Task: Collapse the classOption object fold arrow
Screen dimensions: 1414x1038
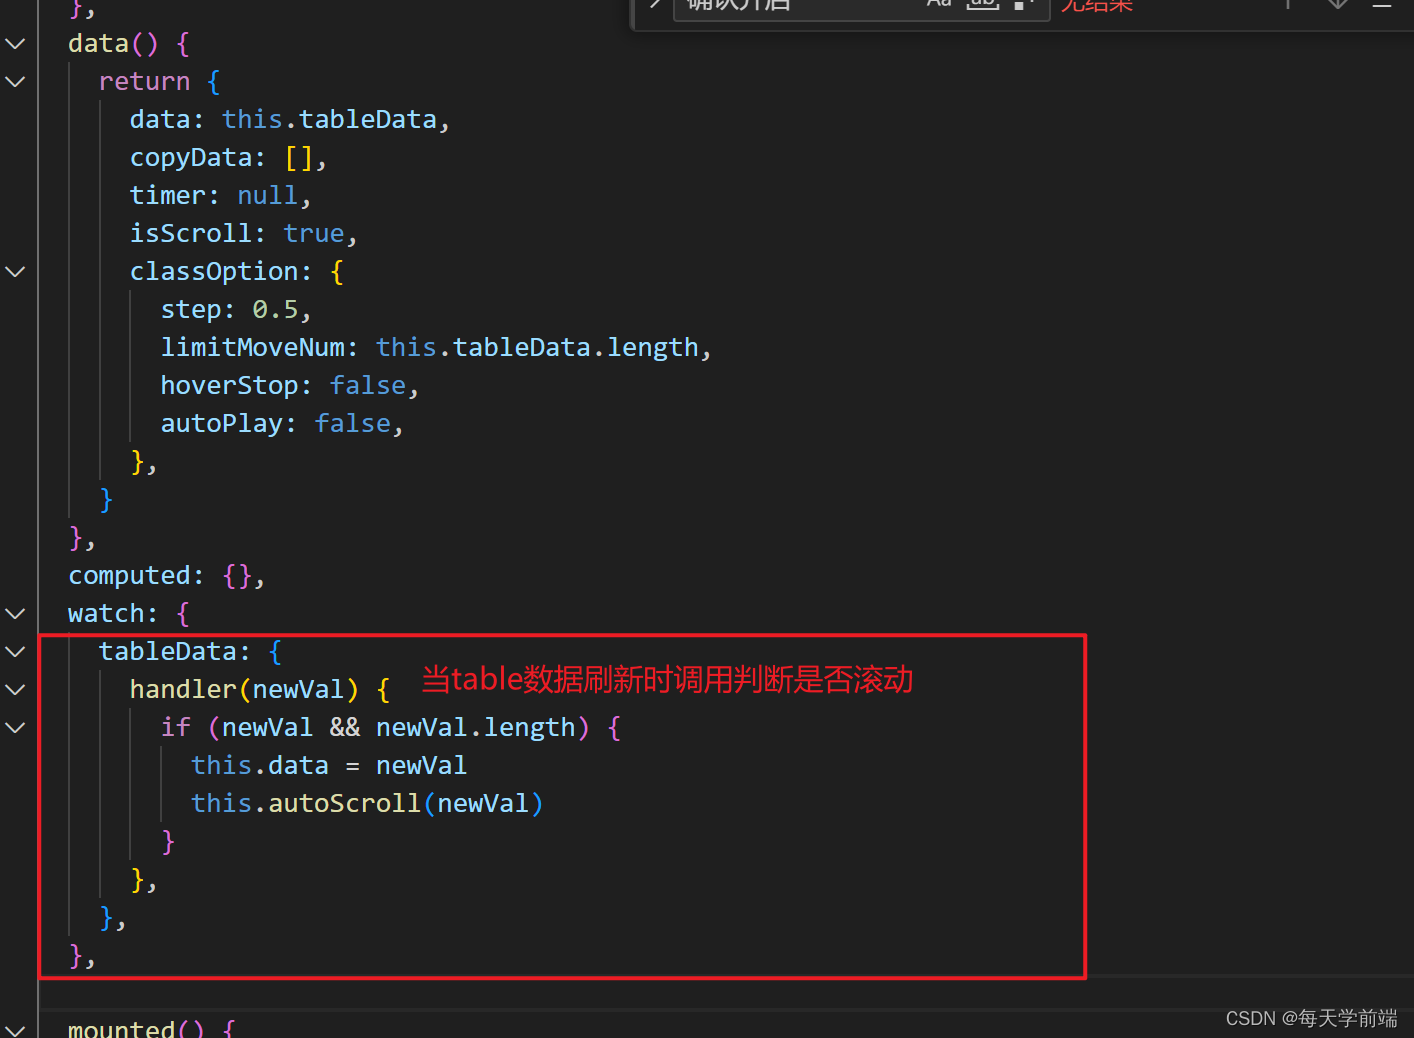Action: [x=15, y=271]
